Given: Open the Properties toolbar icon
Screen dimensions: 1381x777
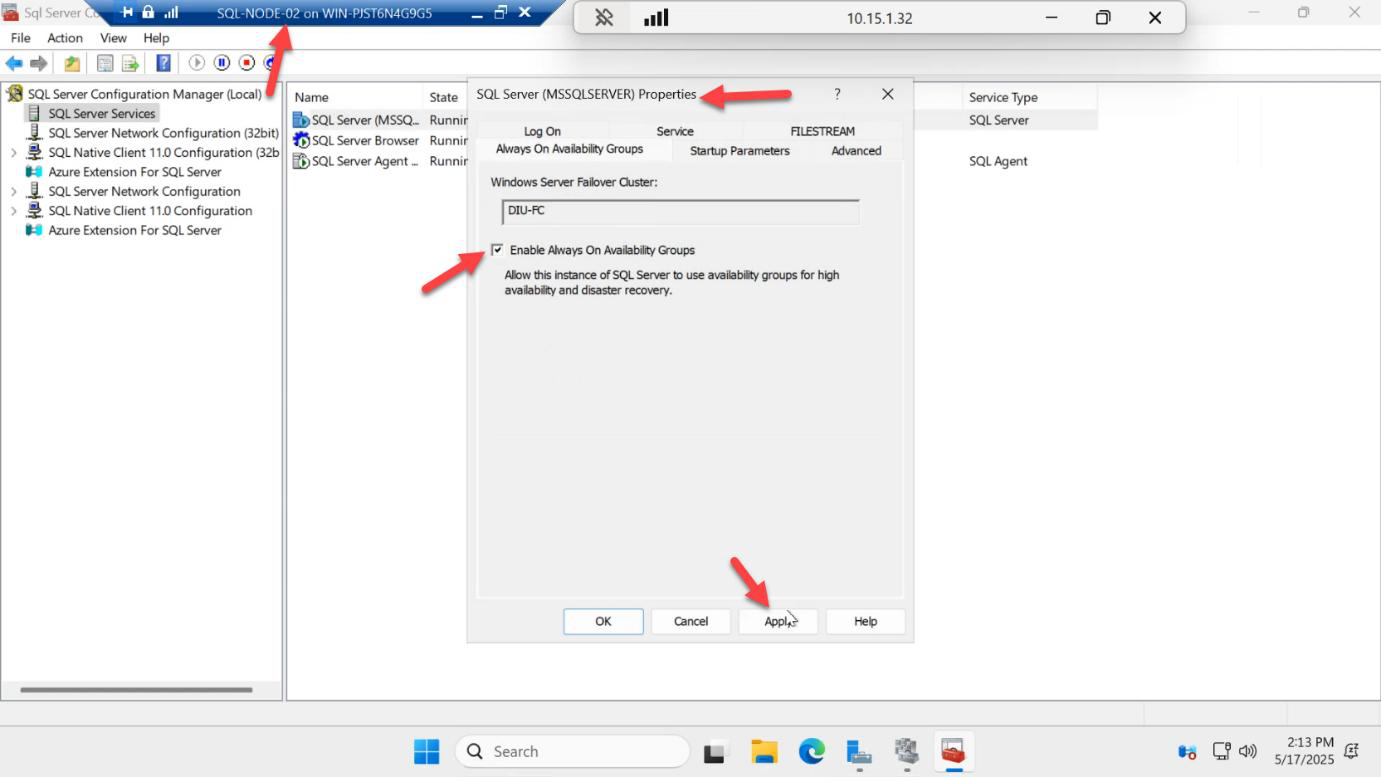Looking at the screenshot, I should 105,63.
